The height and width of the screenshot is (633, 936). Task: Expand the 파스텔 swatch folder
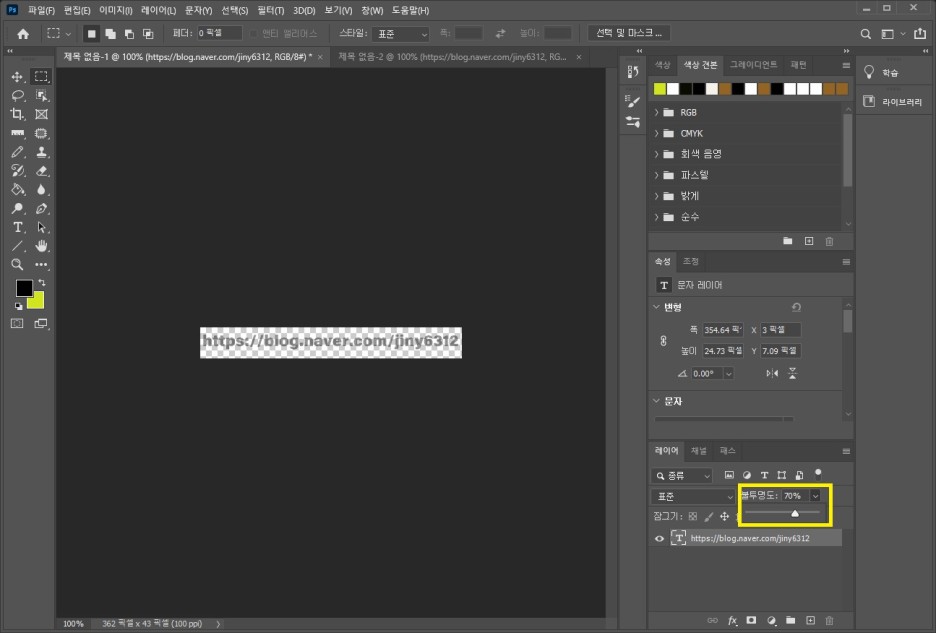point(657,175)
